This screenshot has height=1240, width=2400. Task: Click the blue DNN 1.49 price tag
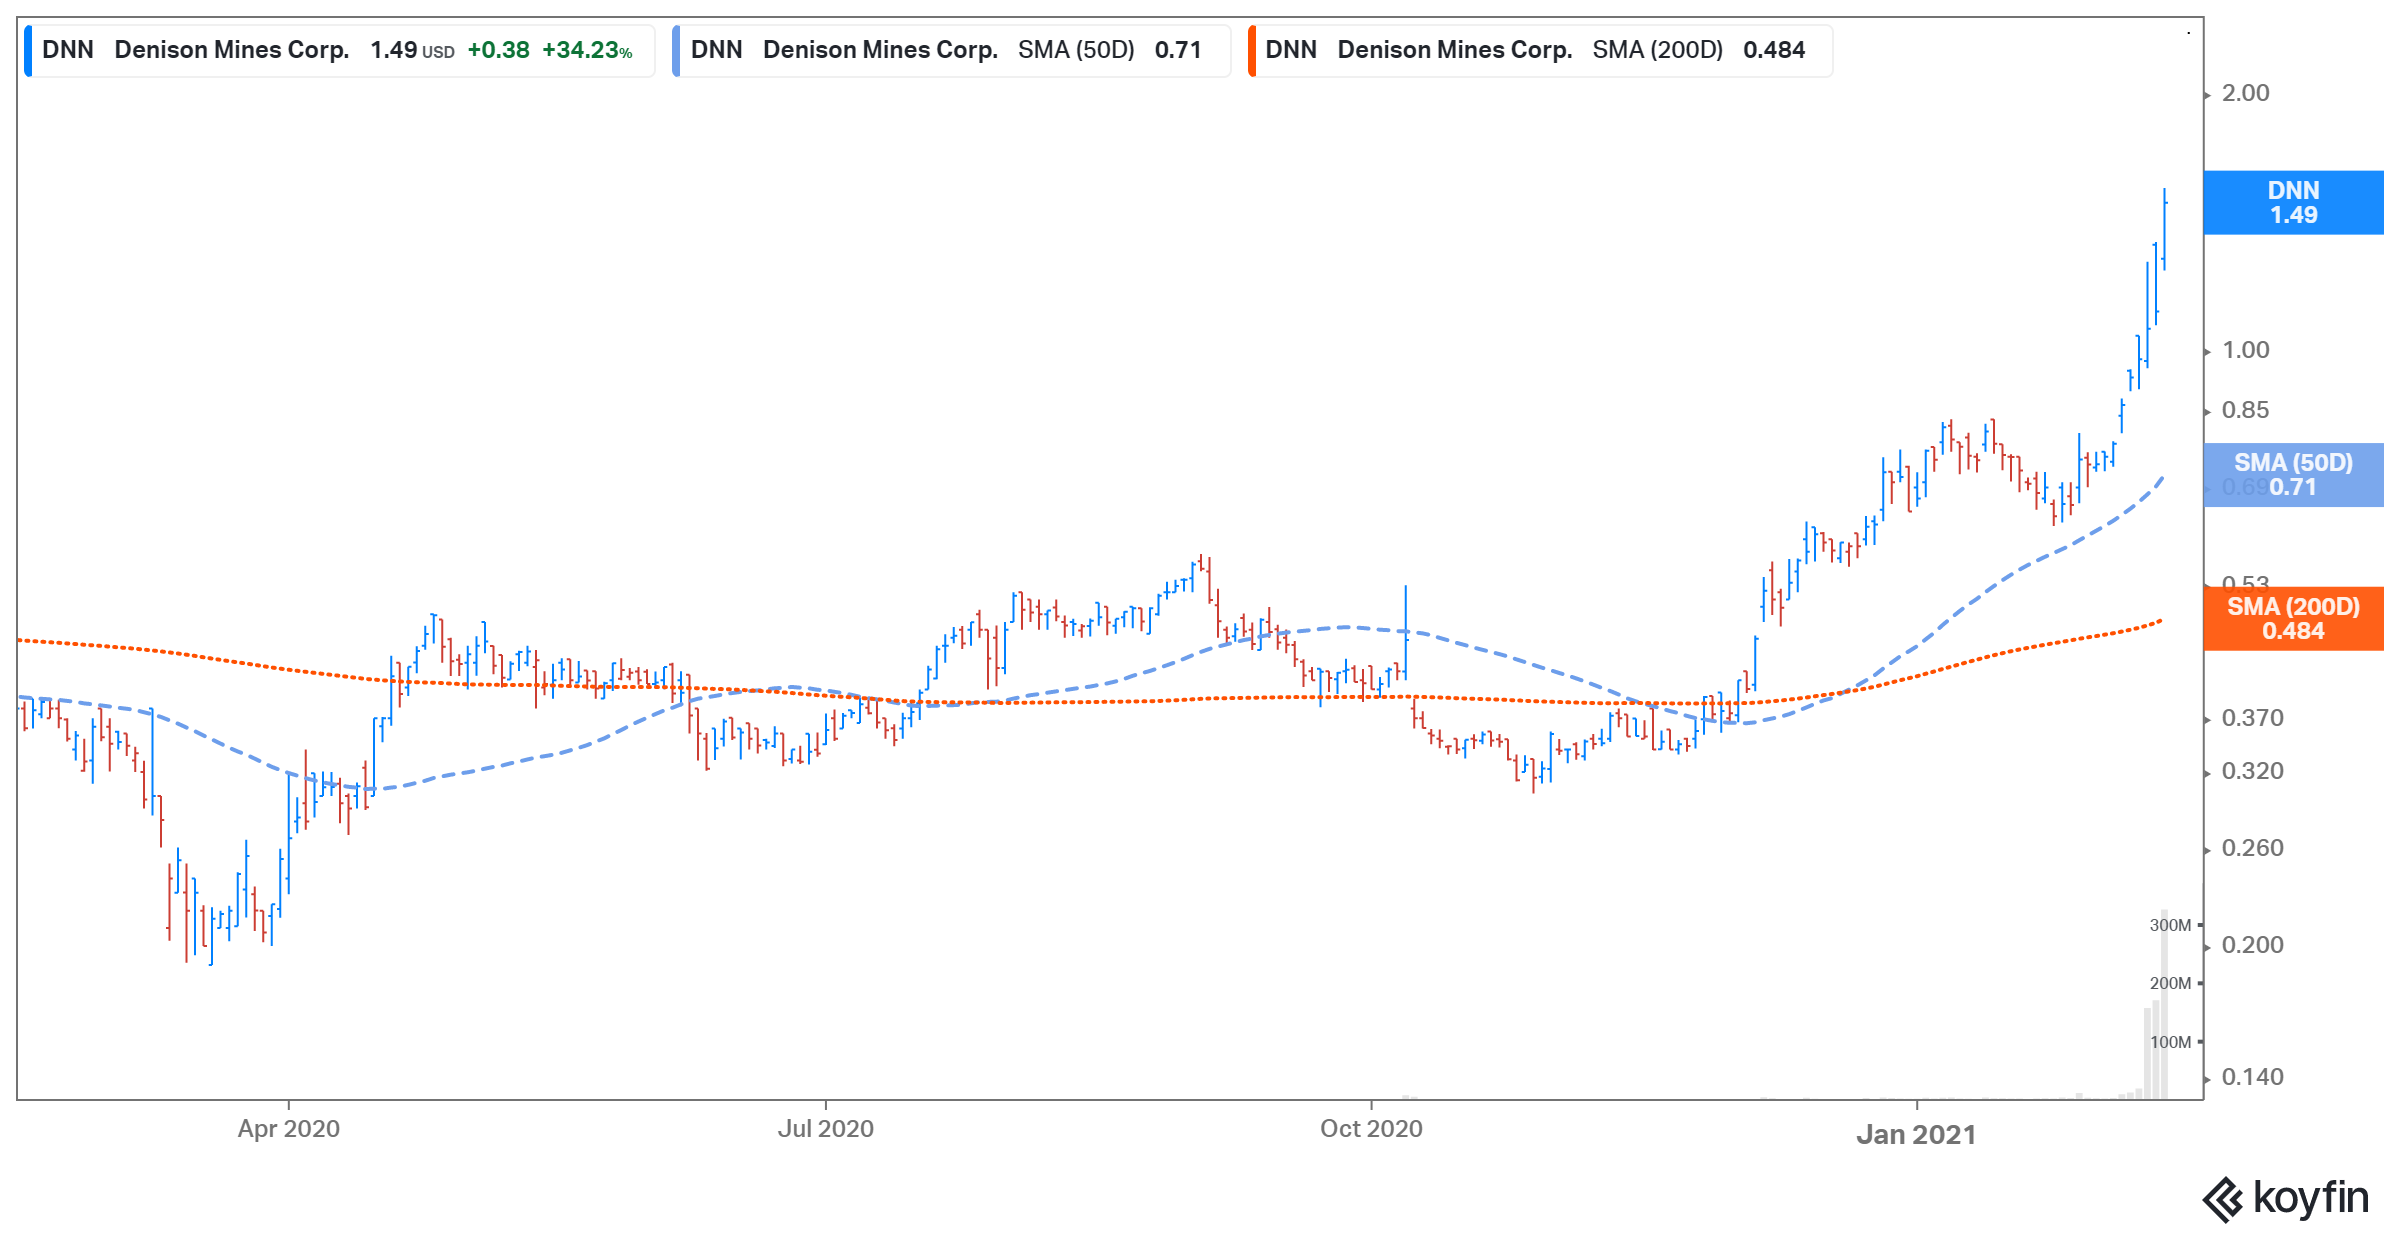click(x=2294, y=203)
